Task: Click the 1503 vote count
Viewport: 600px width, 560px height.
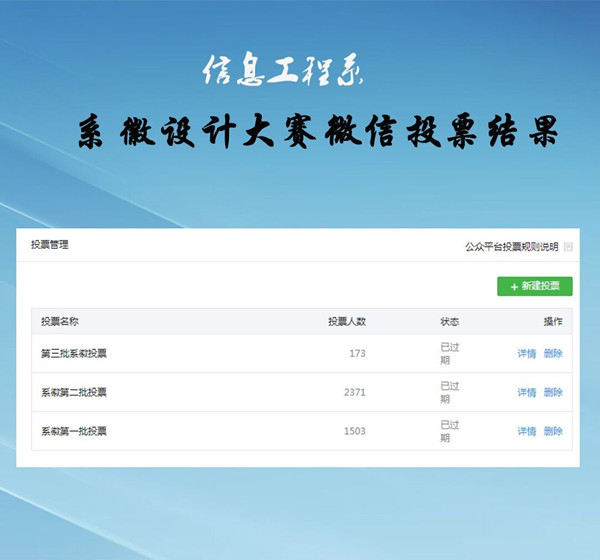Action: pos(354,431)
